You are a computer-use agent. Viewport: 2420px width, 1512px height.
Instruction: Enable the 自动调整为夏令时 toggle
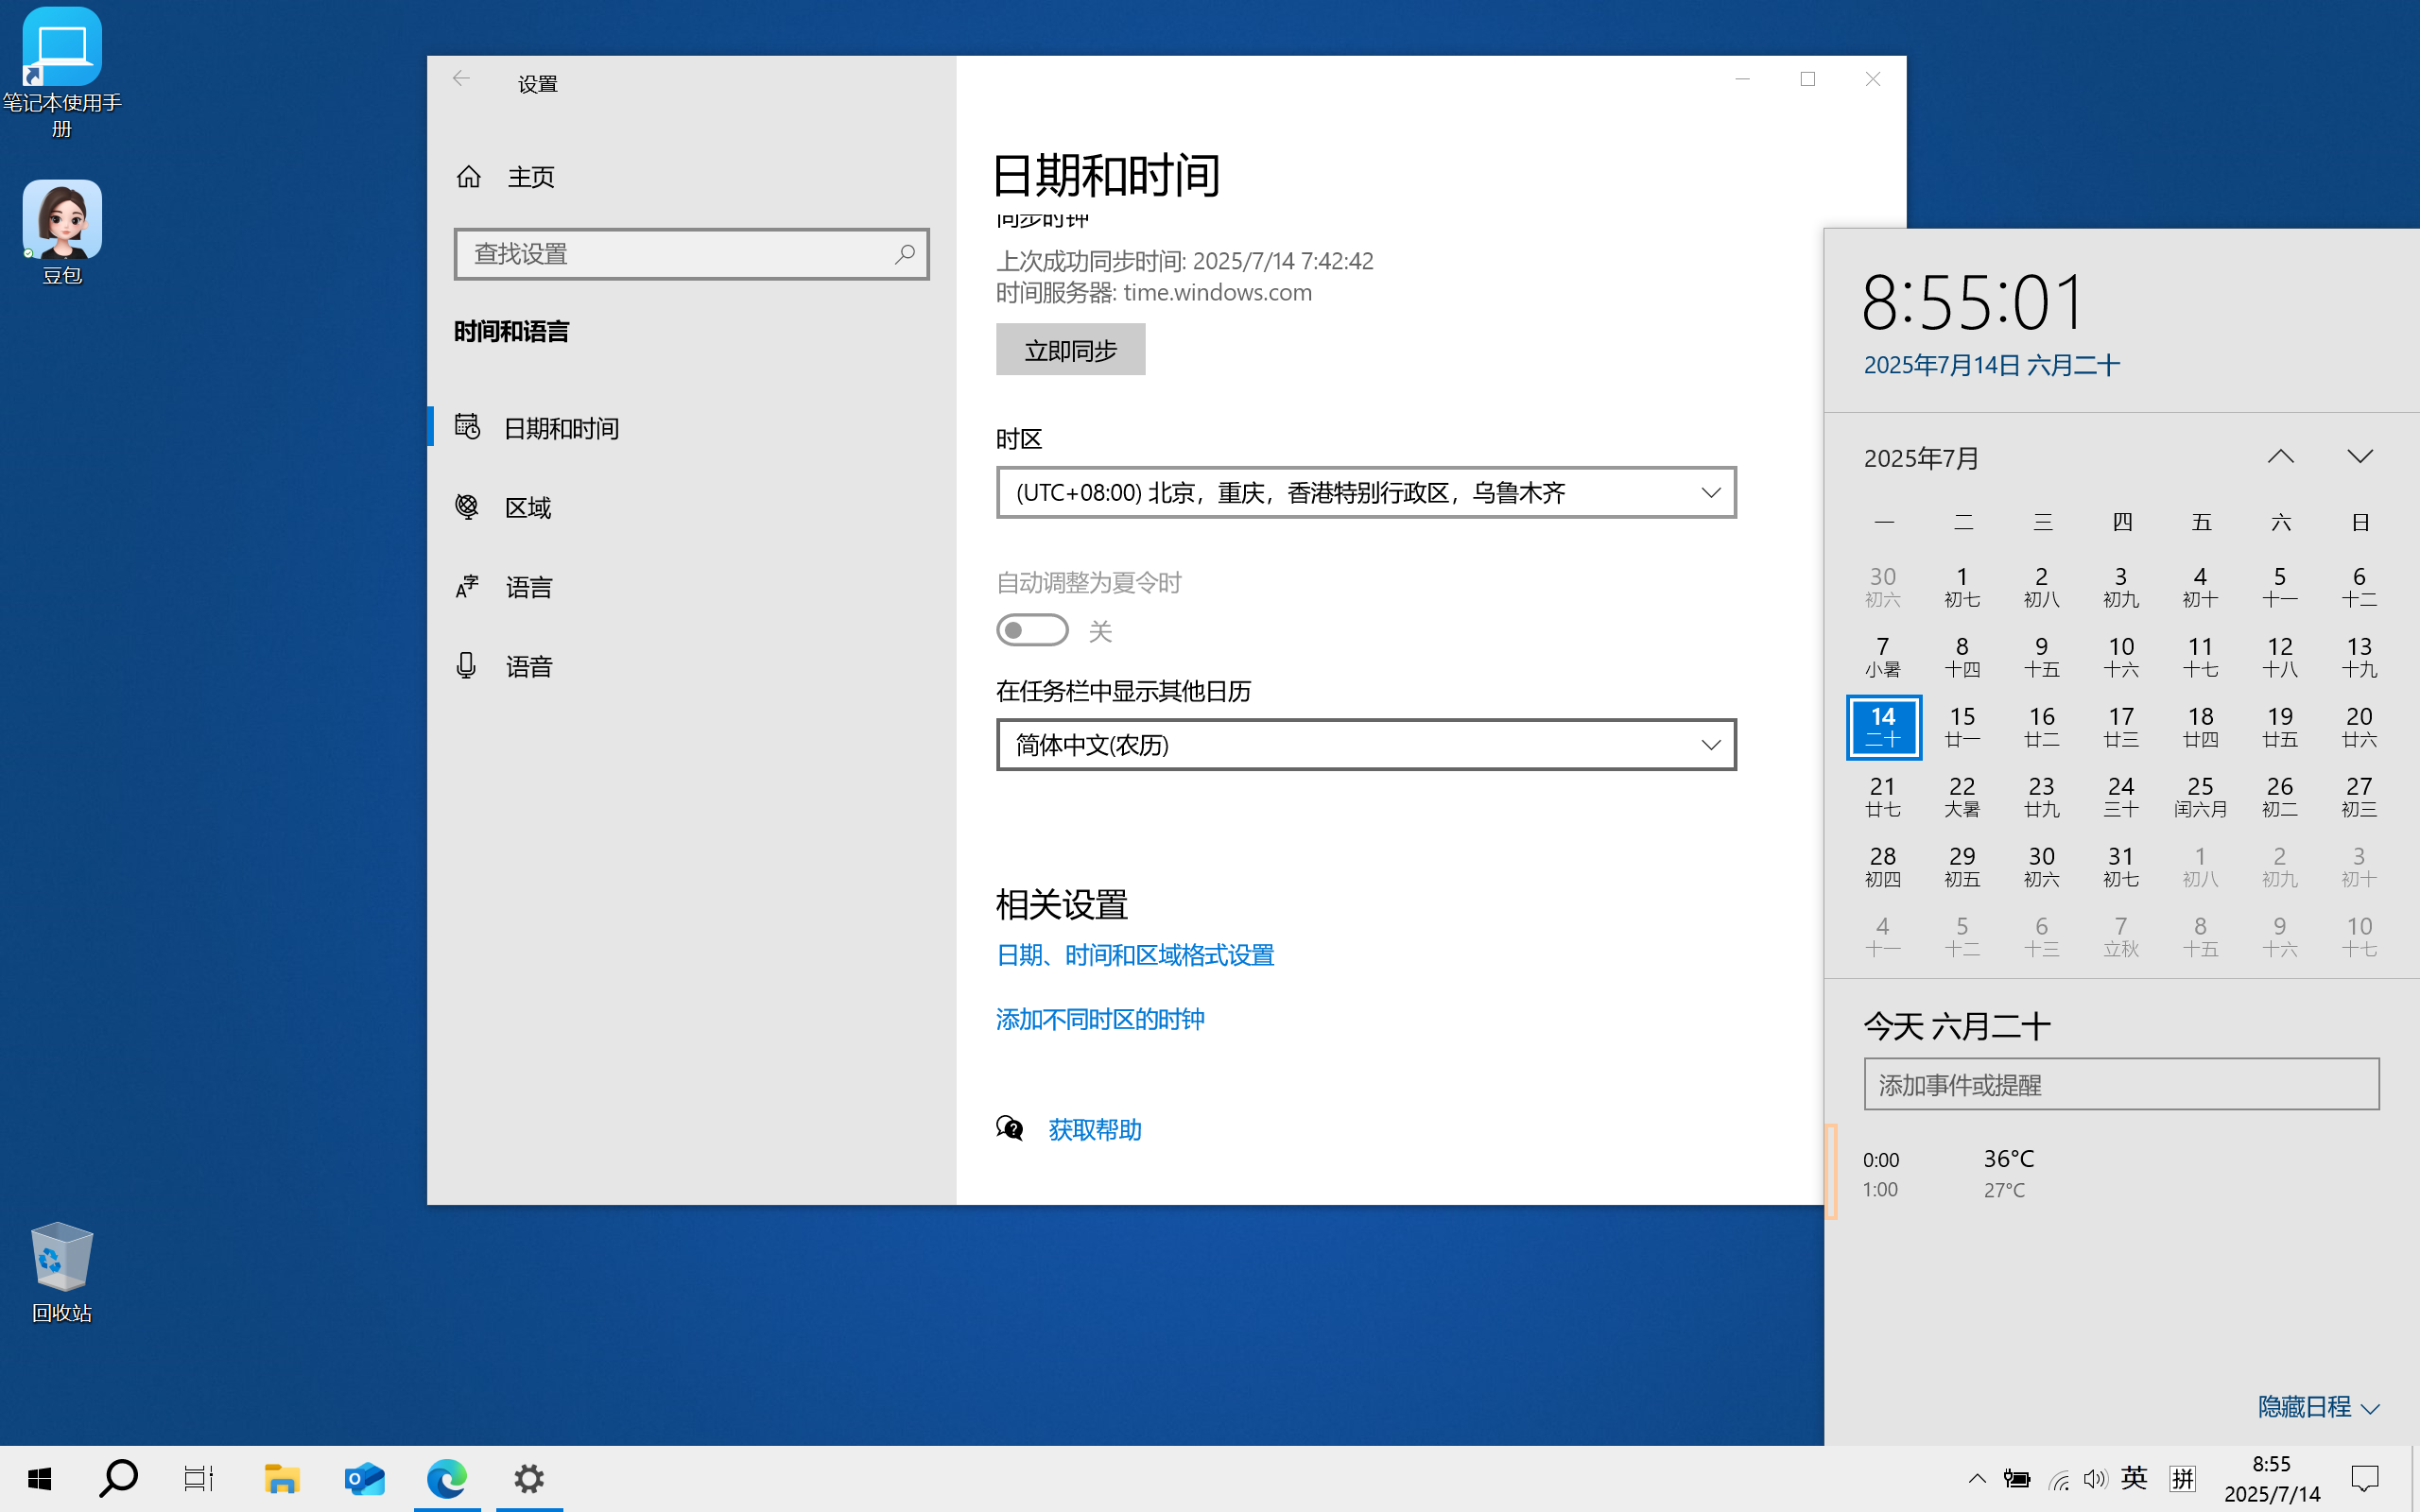click(x=1032, y=629)
